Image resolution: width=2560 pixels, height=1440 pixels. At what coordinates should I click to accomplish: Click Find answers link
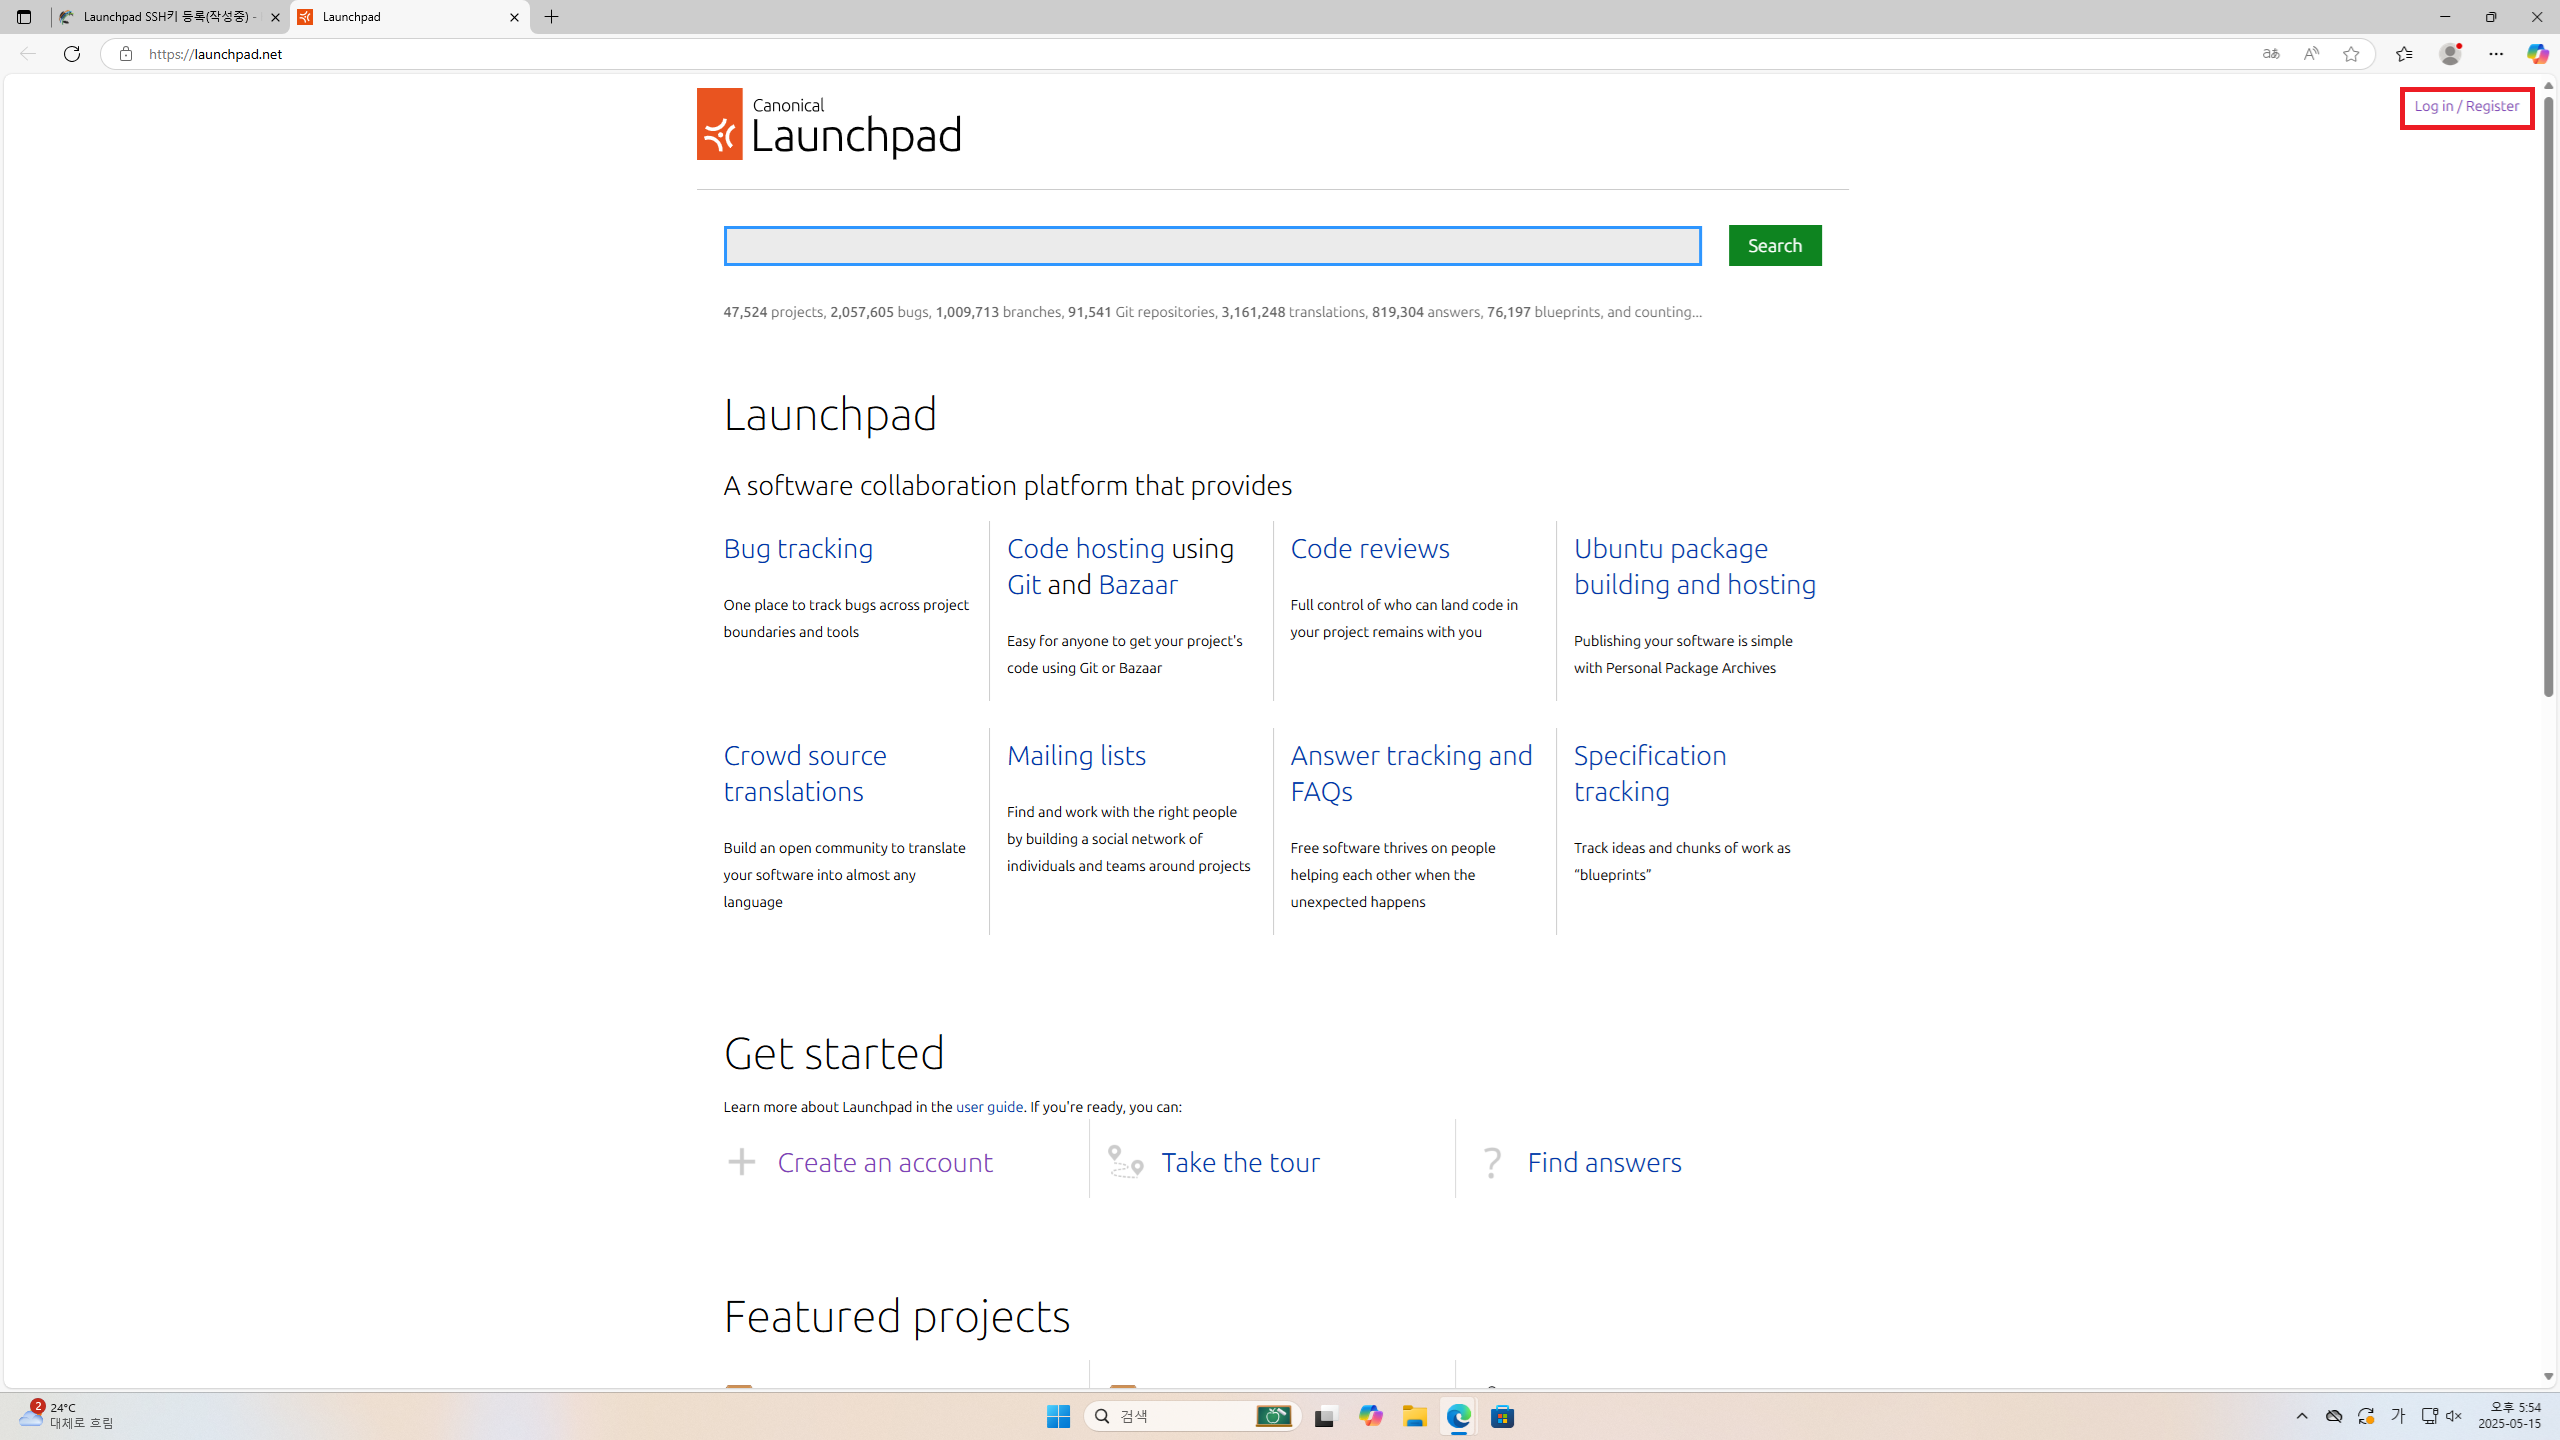coord(1604,1163)
